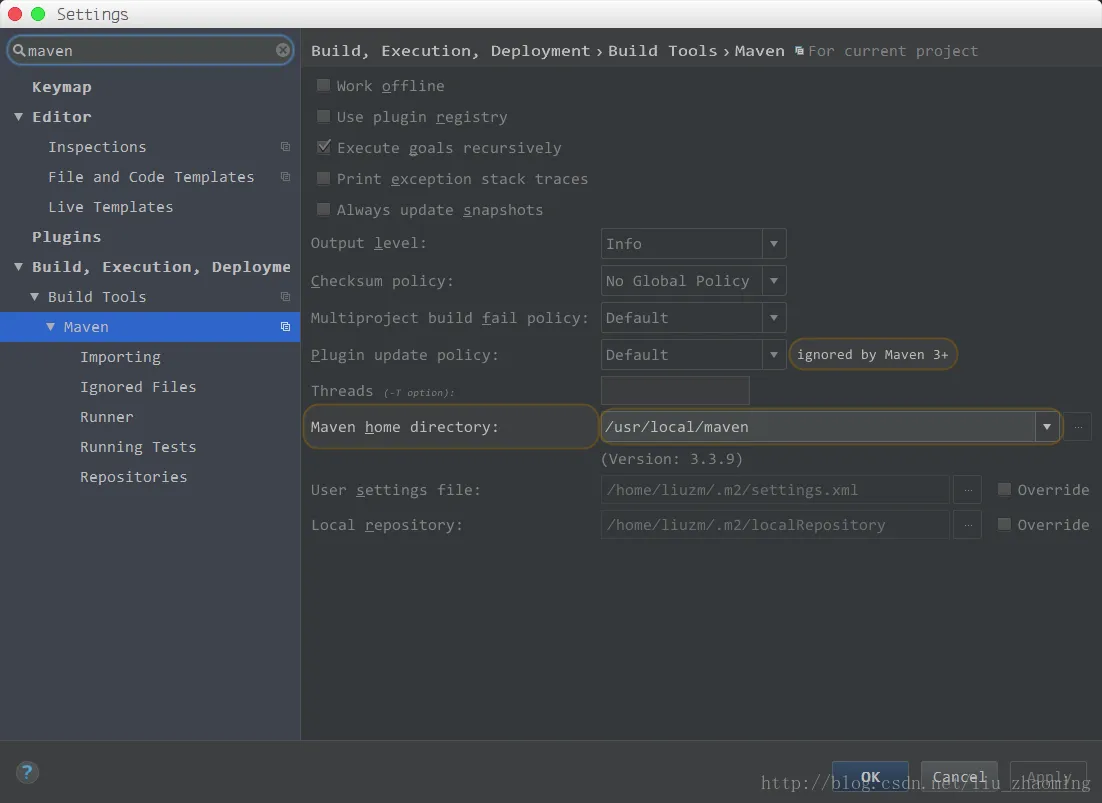1102x803 pixels.
Task: Open the Output level dropdown
Action: pyautogui.click(x=773, y=244)
